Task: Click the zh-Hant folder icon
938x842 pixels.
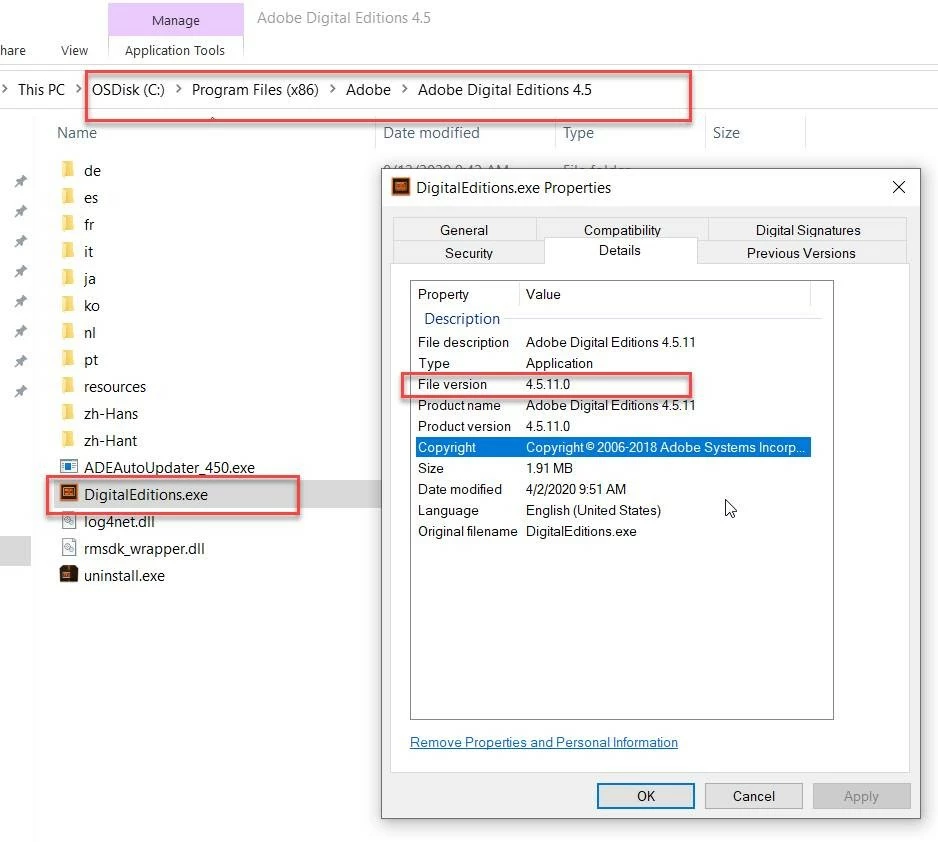Action: pos(68,440)
